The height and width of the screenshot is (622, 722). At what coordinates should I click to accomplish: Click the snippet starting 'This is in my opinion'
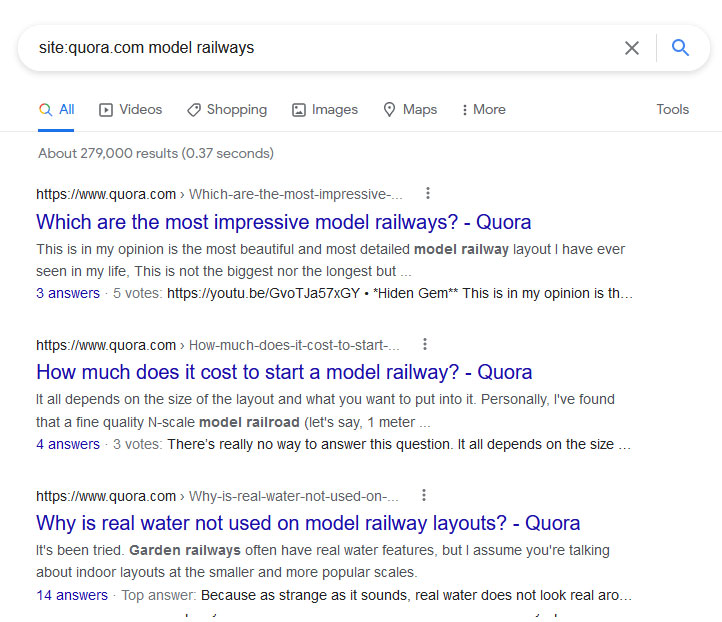pyautogui.click(x=331, y=260)
